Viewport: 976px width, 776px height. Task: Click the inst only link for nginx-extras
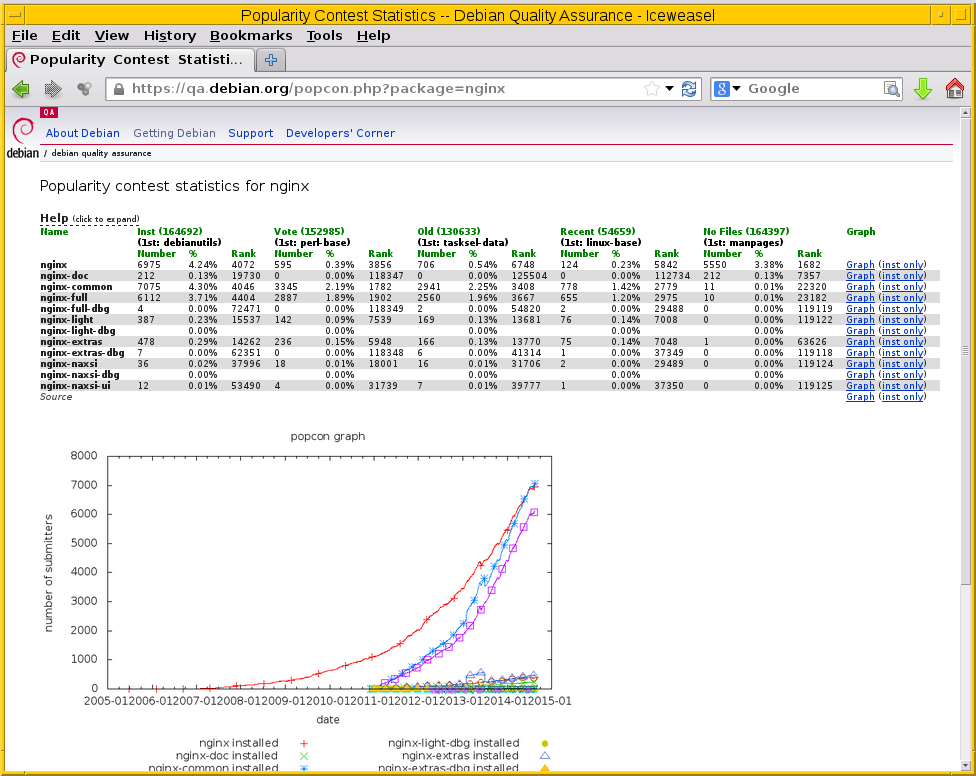pos(902,342)
